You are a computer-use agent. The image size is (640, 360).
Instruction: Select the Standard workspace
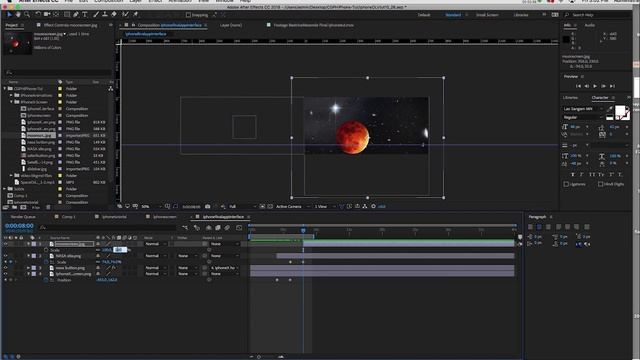coord(453,15)
